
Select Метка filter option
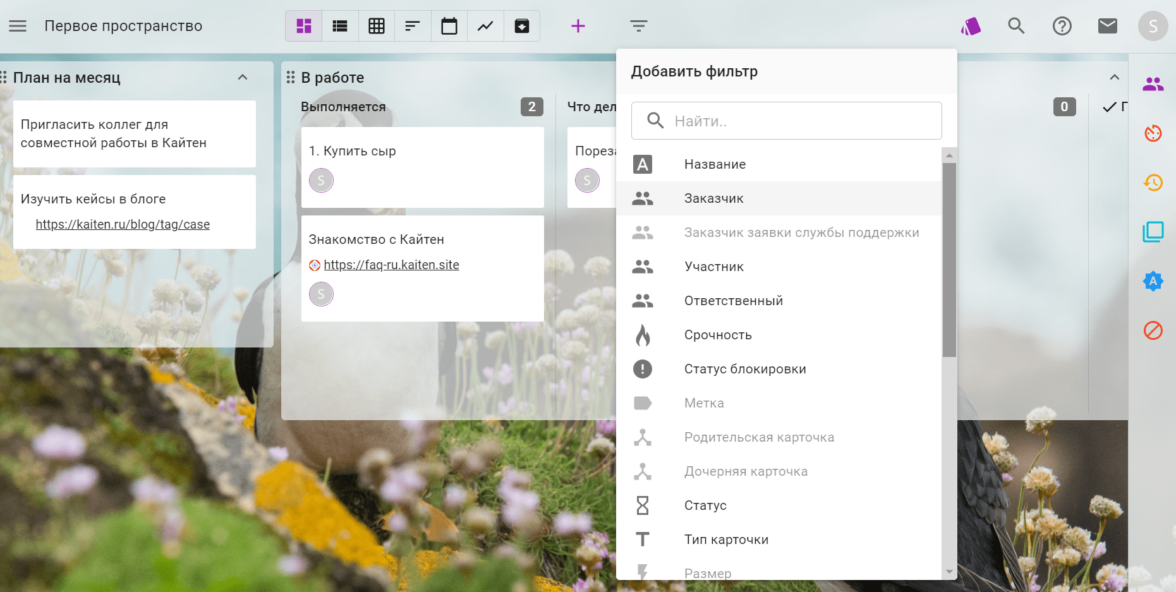click(779, 403)
